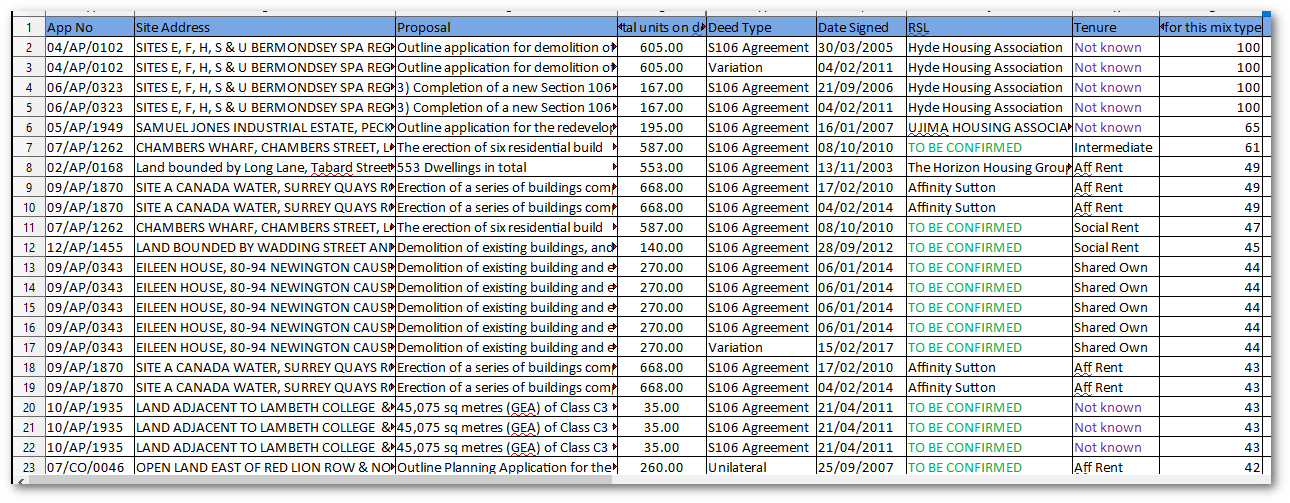
Task: Select the 553.00 units cell
Action: tap(661, 168)
